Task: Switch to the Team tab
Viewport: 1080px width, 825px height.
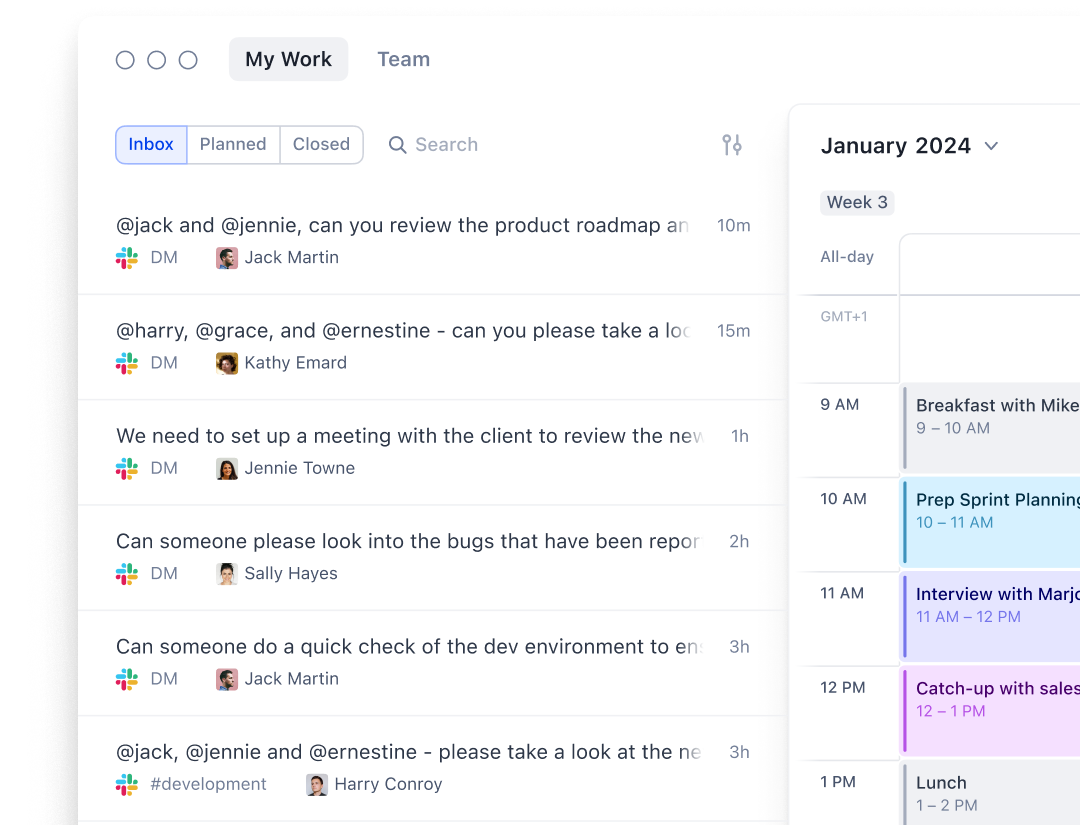Action: coord(404,59)
